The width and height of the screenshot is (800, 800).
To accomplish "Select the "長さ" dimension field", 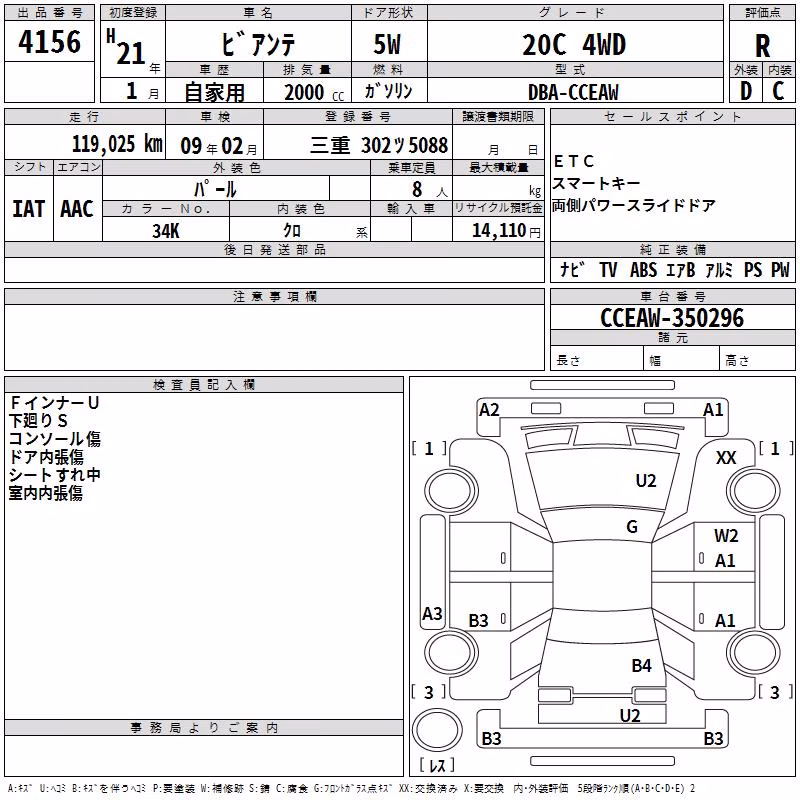I will tap(597, 360).
